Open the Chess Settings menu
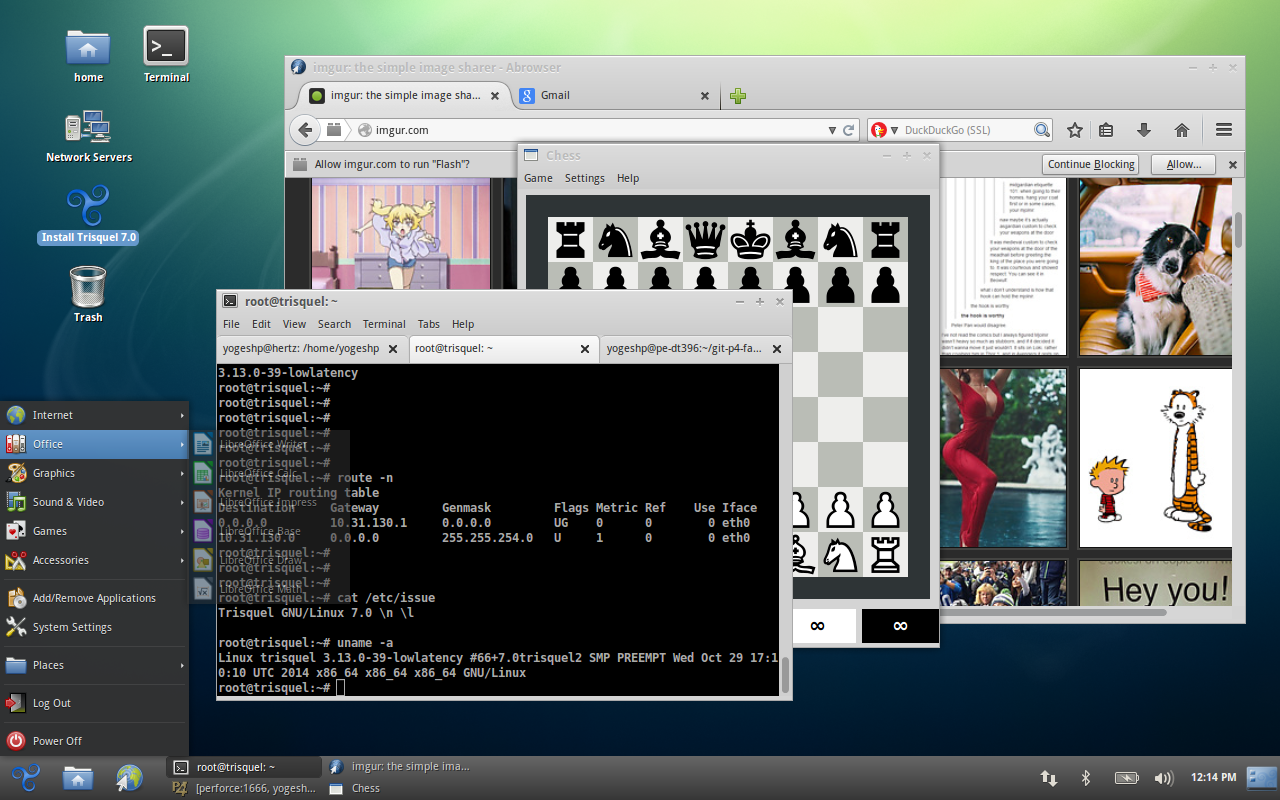The image size is (1280, 800). click(585, 178)
